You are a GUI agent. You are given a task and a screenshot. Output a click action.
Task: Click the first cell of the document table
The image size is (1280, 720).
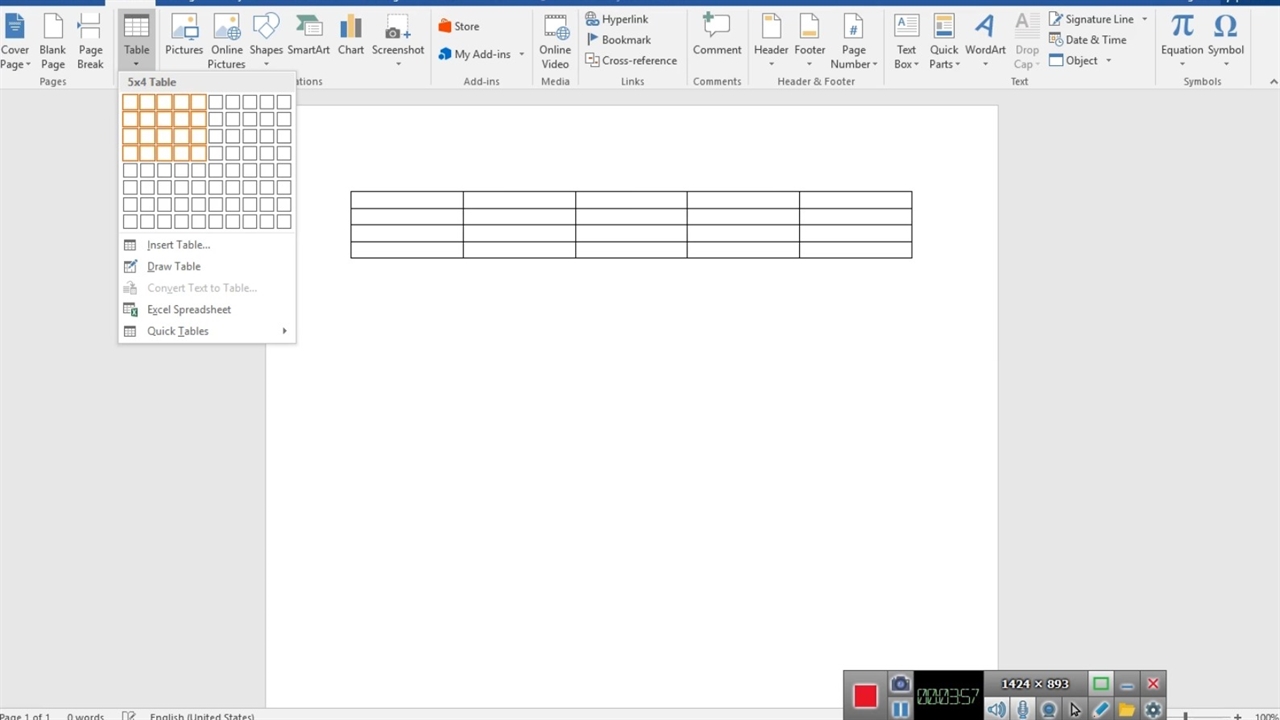[x=406, y=200]
